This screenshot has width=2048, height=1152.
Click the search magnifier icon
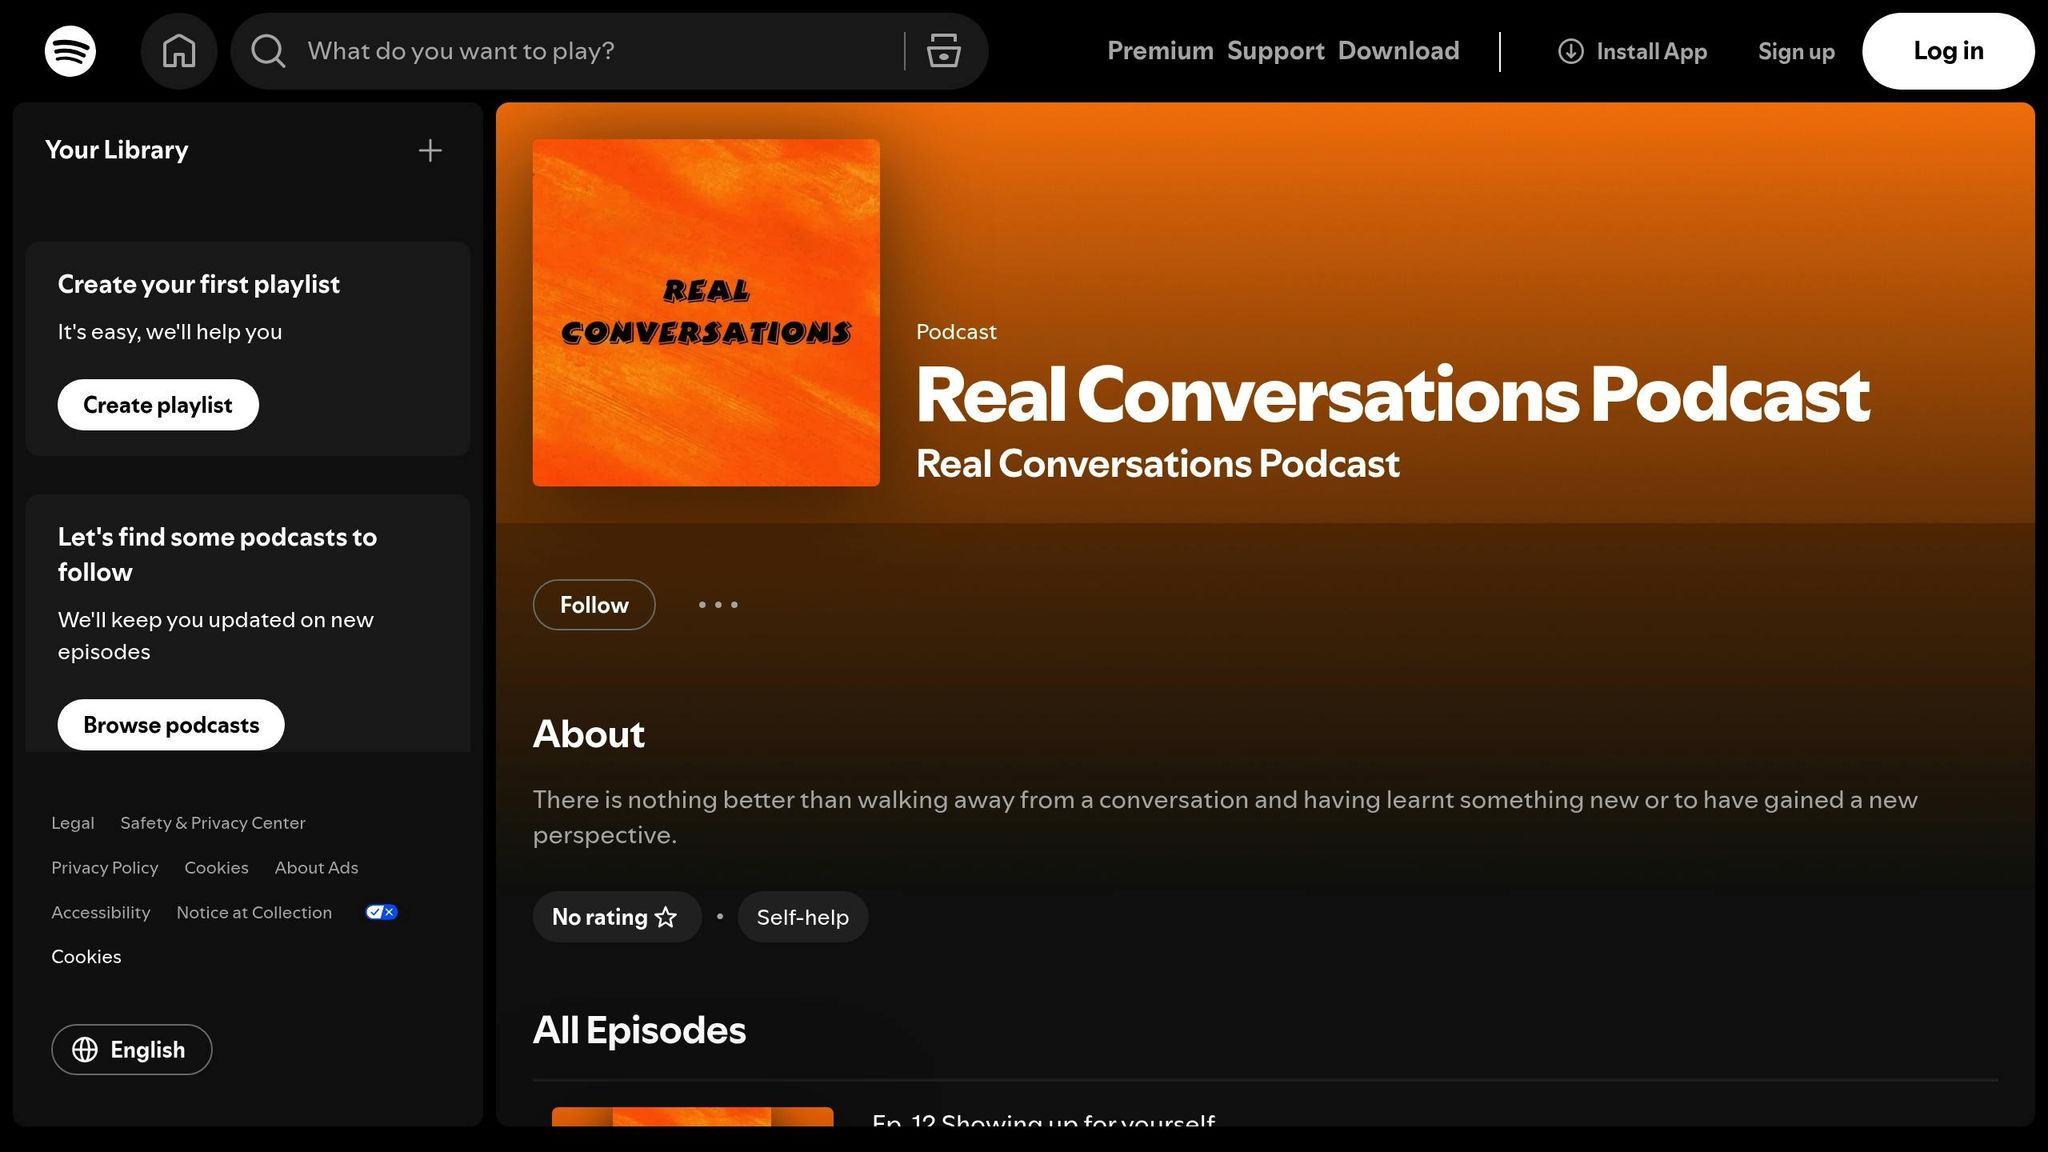click(x=267, y=51)
